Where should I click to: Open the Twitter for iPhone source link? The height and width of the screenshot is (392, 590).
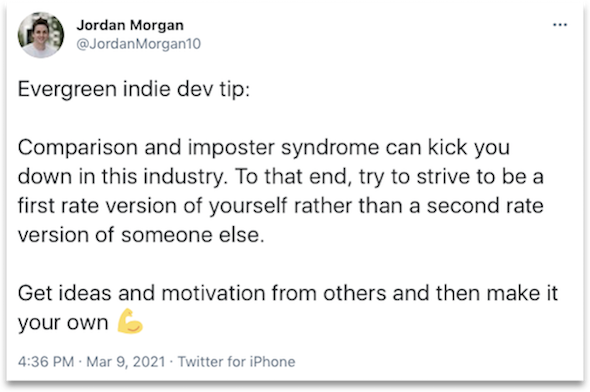[236, 362]
